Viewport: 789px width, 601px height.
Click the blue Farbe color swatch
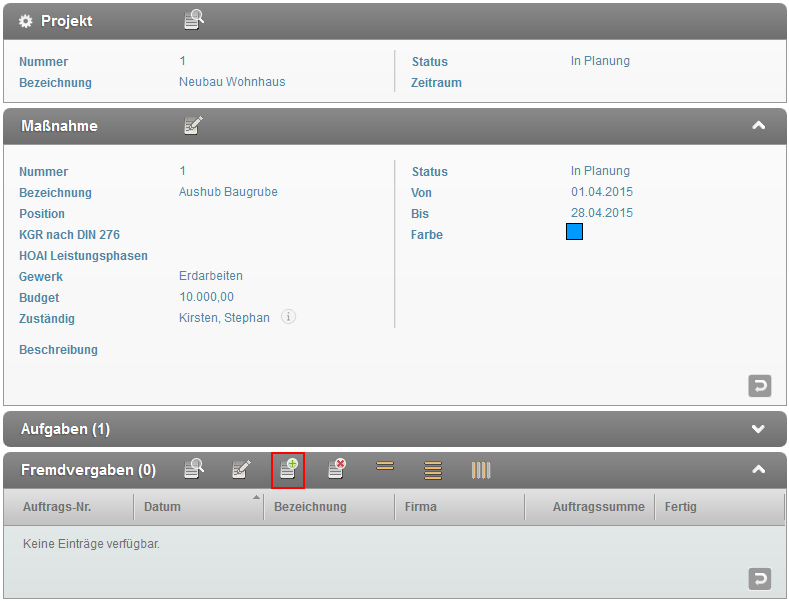click(574, 232)
